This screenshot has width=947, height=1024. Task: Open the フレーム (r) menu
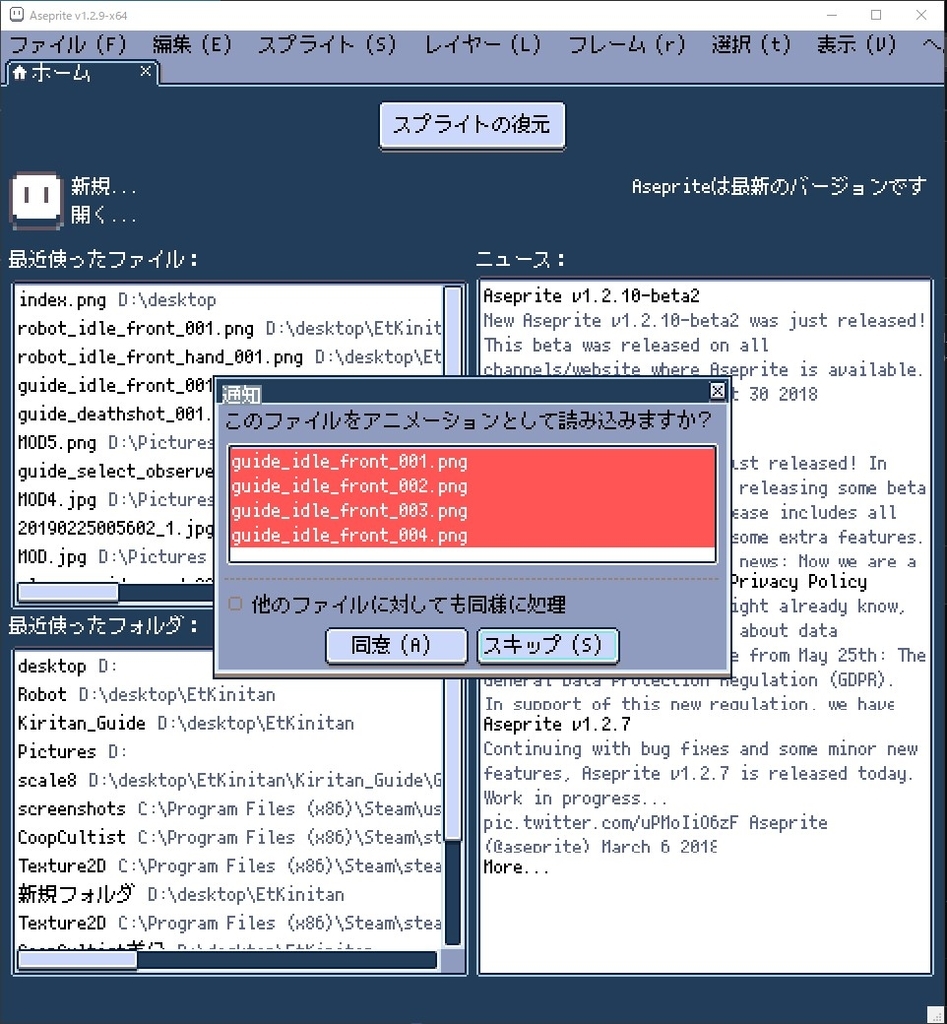pyautogui.click(x=626, y=45)
